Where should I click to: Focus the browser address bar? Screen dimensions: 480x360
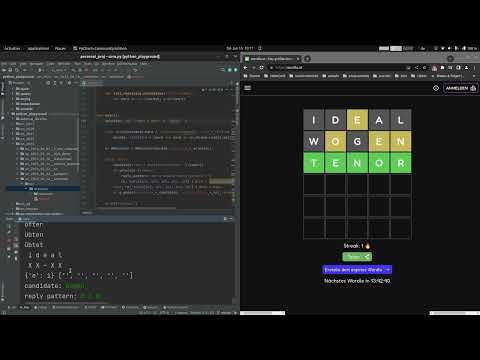(337, 68)
